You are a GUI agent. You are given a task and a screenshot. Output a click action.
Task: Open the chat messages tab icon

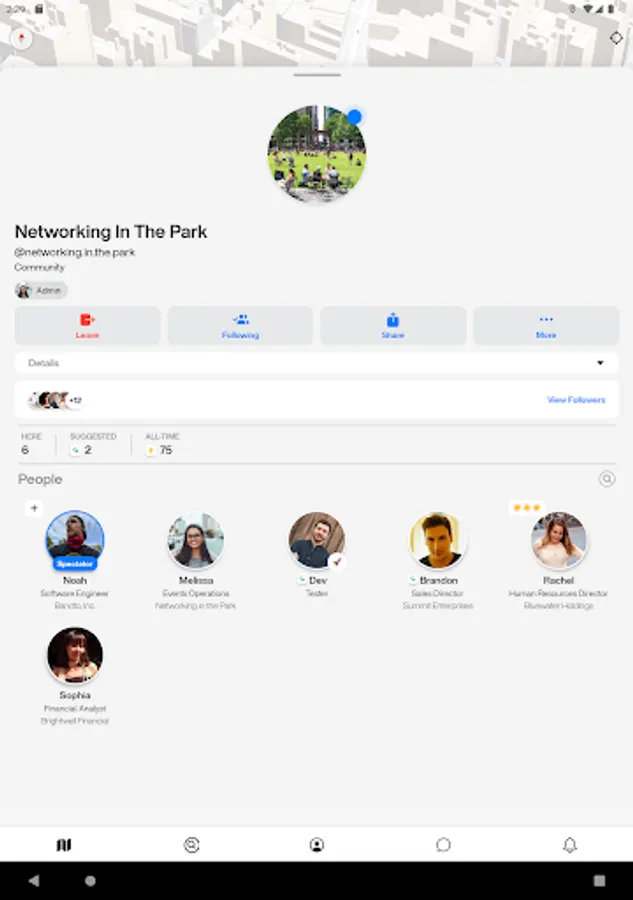pyautogui.click(x=443, y=844)
